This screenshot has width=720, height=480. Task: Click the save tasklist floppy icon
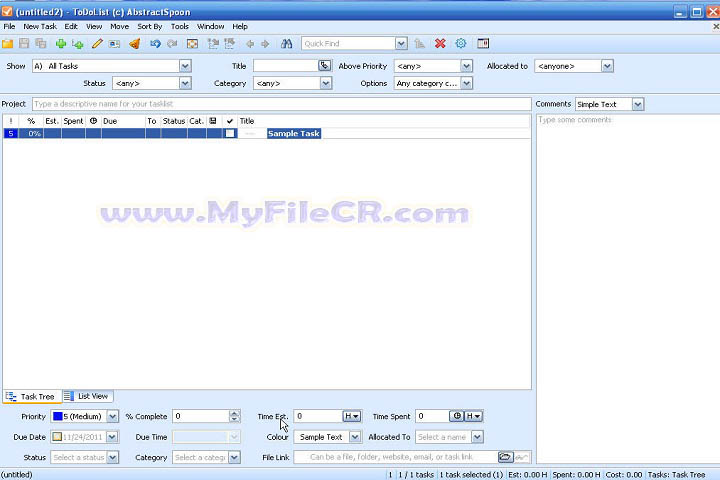[x=24, y=44]
